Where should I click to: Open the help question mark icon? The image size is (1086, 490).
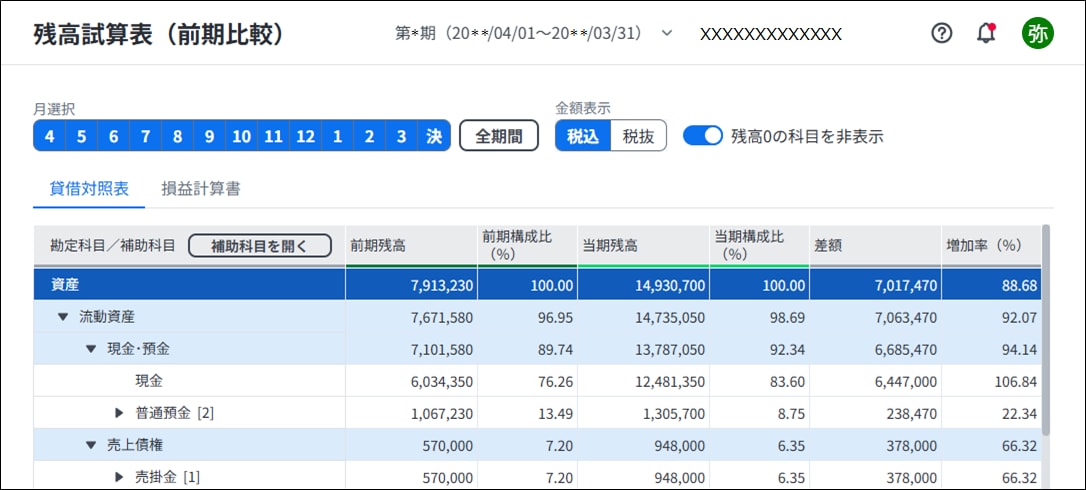[x=941, y=33]
